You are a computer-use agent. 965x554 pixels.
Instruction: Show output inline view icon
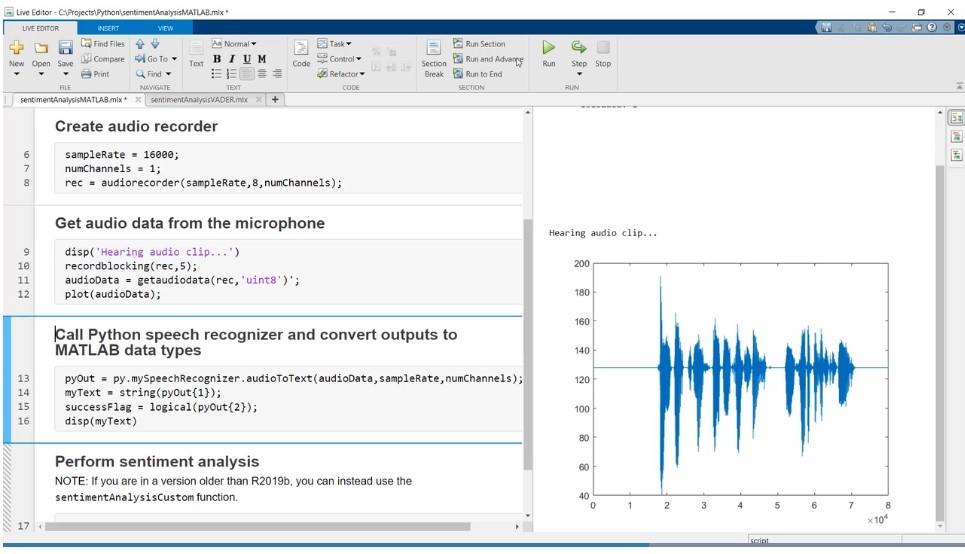pyautogui.click(x=956, y=137)
